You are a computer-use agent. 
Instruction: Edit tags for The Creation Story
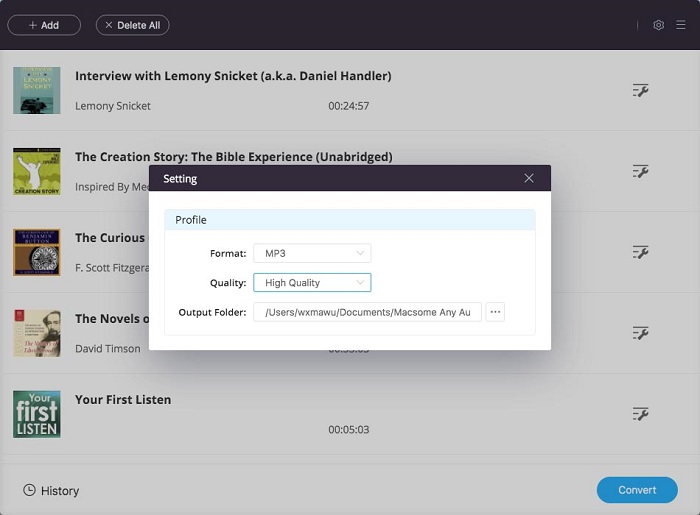coord(641,172)
